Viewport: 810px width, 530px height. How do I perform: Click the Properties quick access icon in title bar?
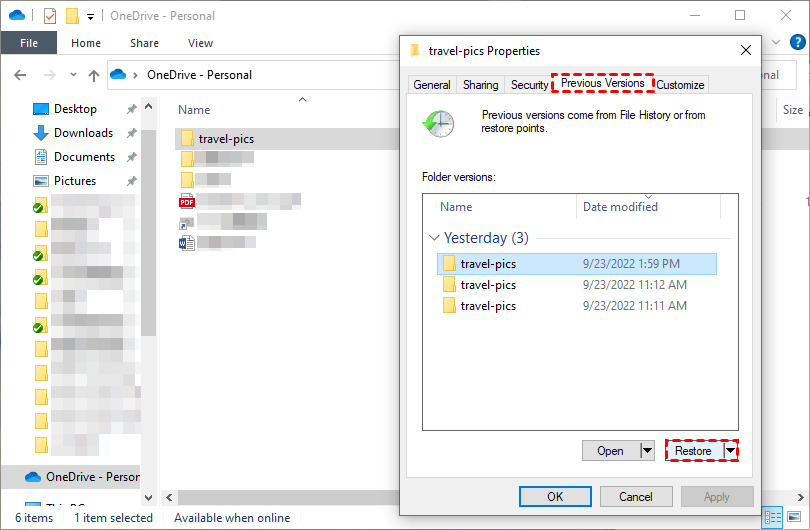[50, 16]
